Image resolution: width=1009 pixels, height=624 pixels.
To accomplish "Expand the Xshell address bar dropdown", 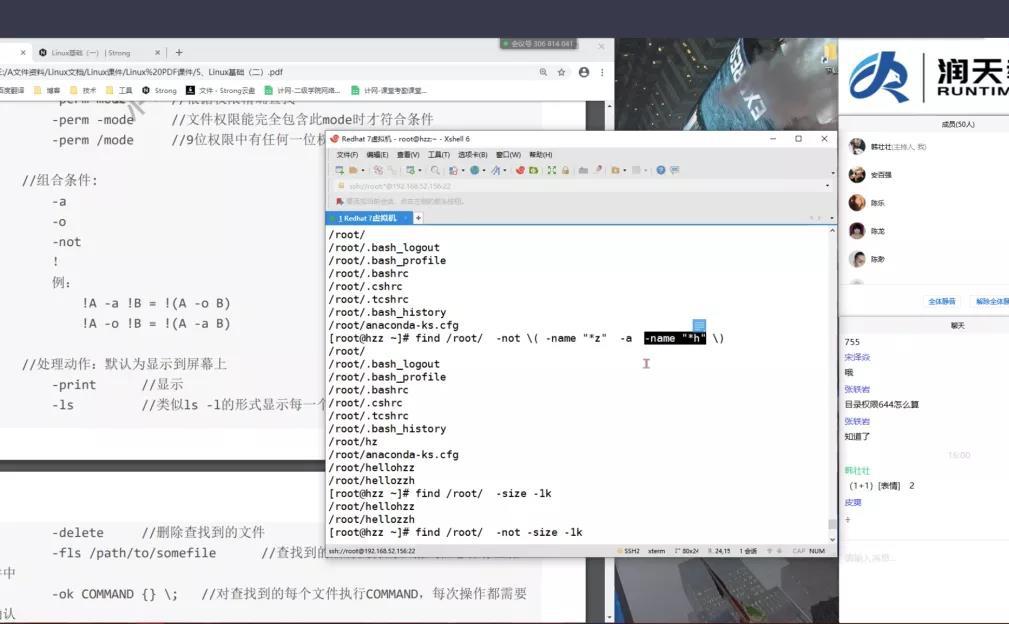I will click(x=827, y=186).
